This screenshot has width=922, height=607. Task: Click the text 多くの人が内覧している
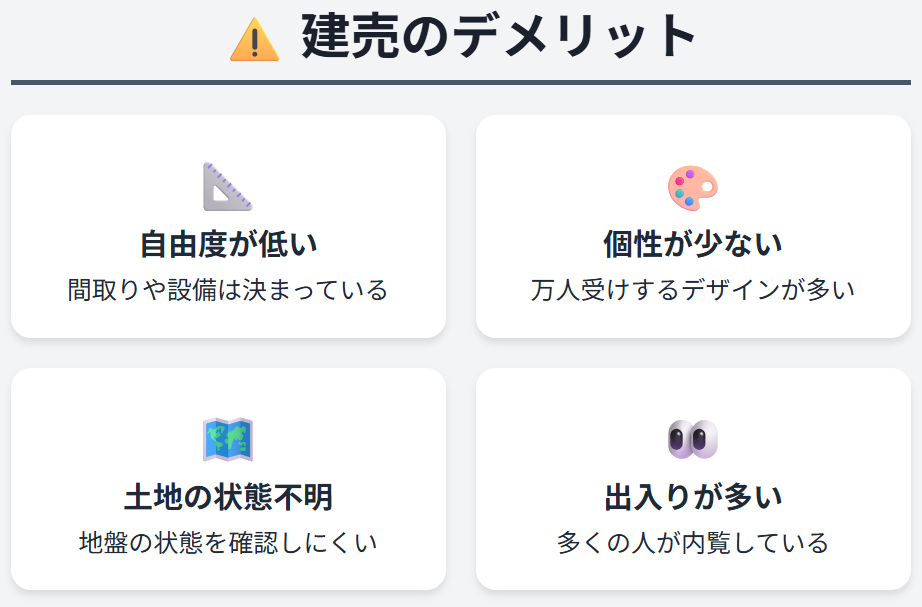point(693,544)
